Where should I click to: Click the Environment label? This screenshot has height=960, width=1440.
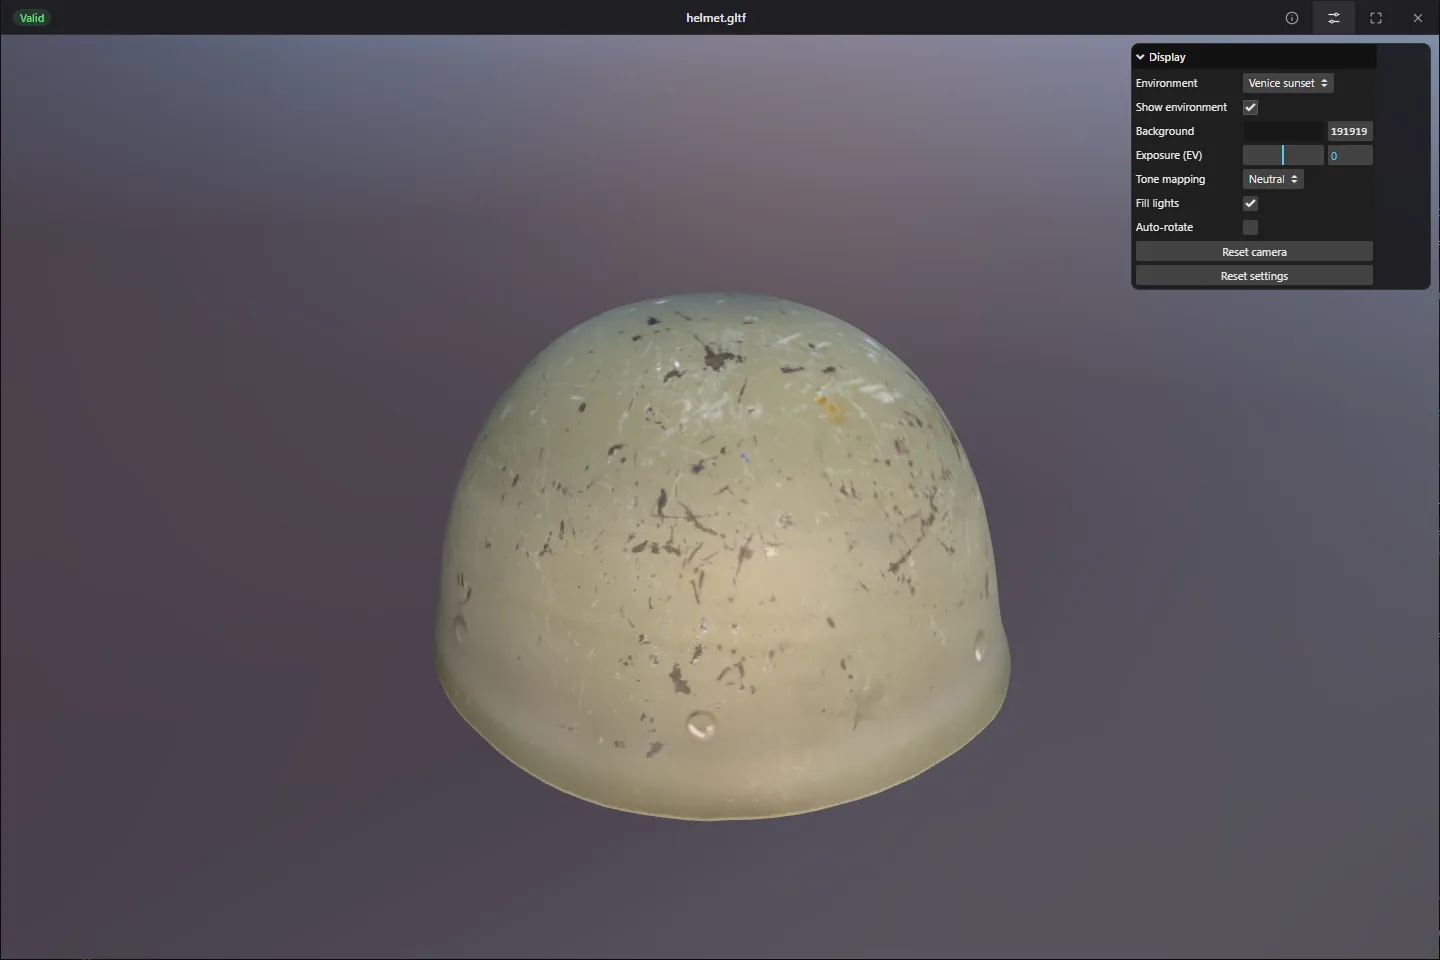coord(1166,83)
